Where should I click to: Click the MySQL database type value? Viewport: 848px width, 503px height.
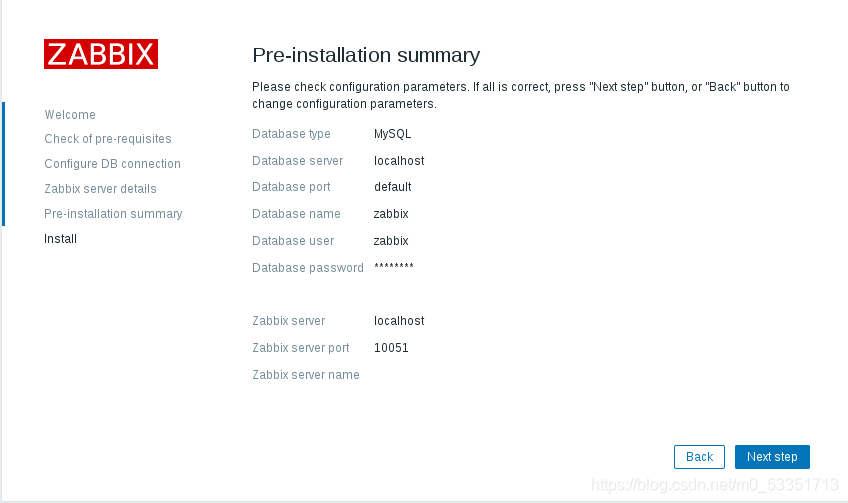click(393, 134)
